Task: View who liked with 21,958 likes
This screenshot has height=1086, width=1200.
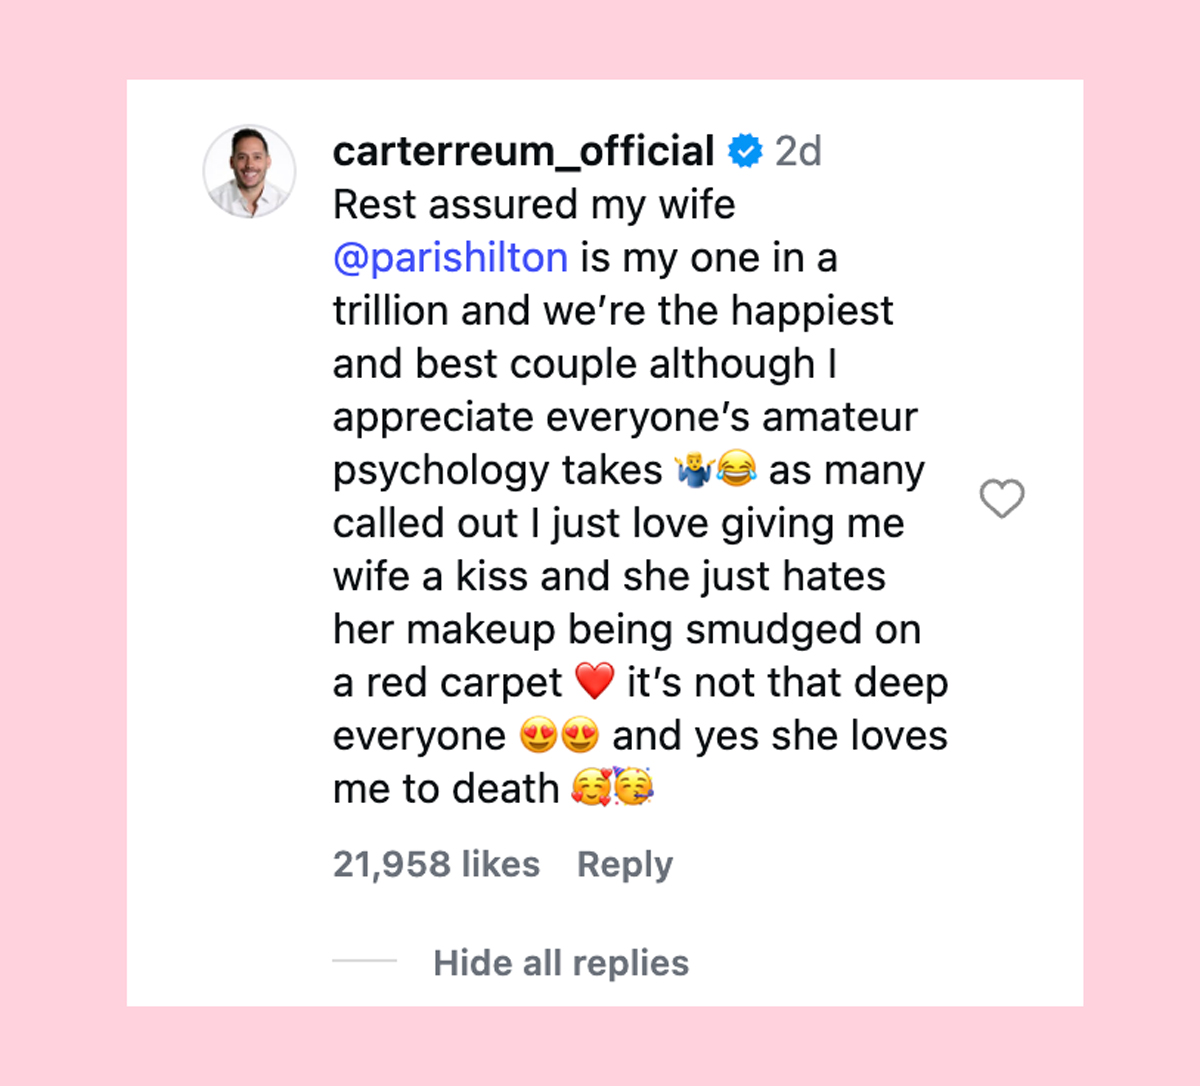Action: tap(437, 864)
